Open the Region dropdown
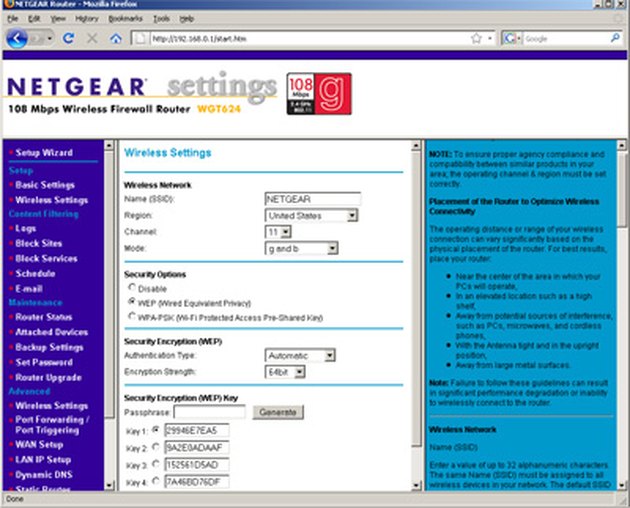Viewport: 630px width, 508px height. 311,216
